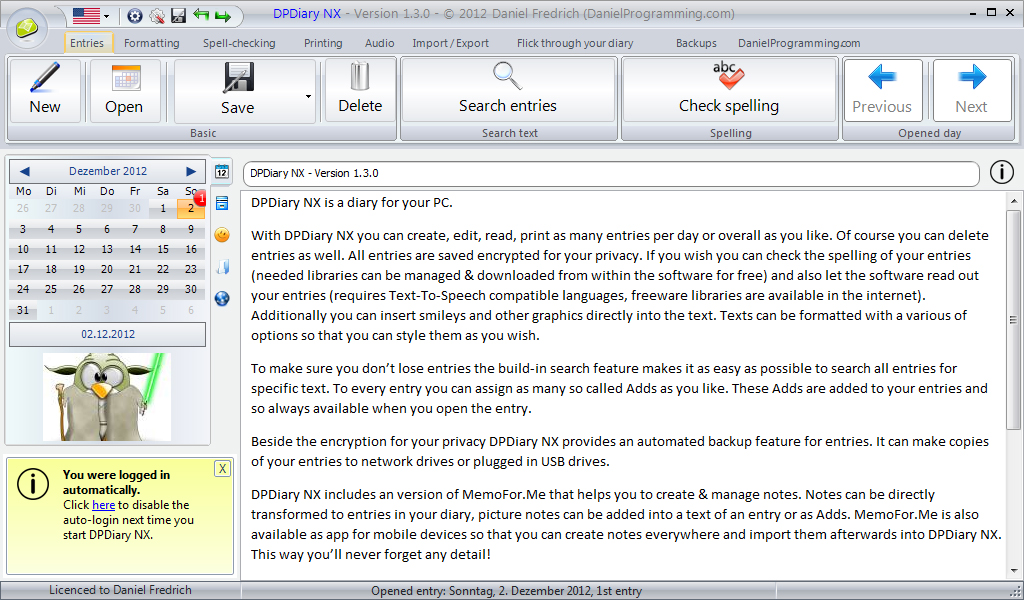1024x600 pixels.
Task: Open the Import / Export tab
Action: tap(451, 43)
